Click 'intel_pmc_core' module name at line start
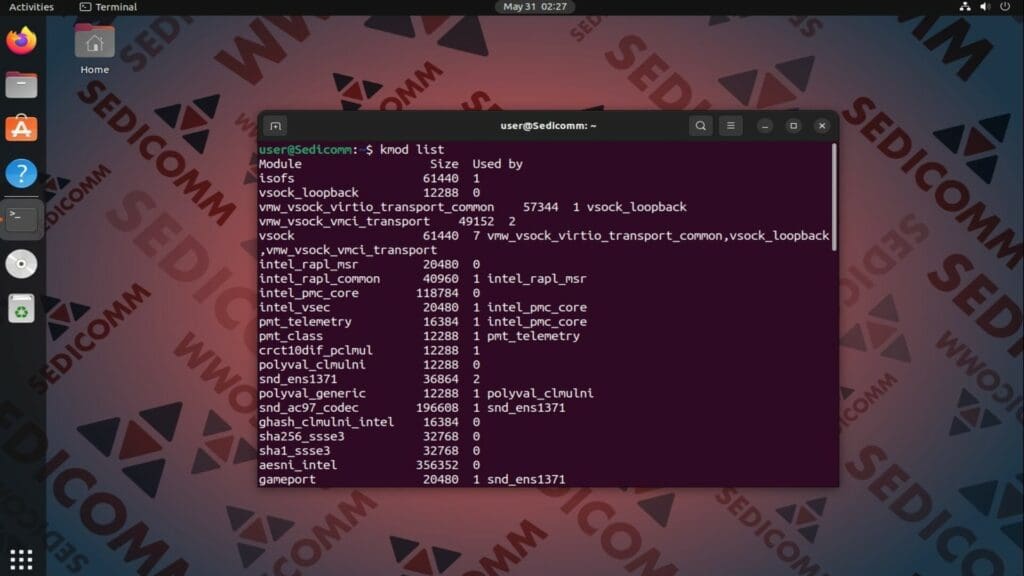 pos(308,293)
